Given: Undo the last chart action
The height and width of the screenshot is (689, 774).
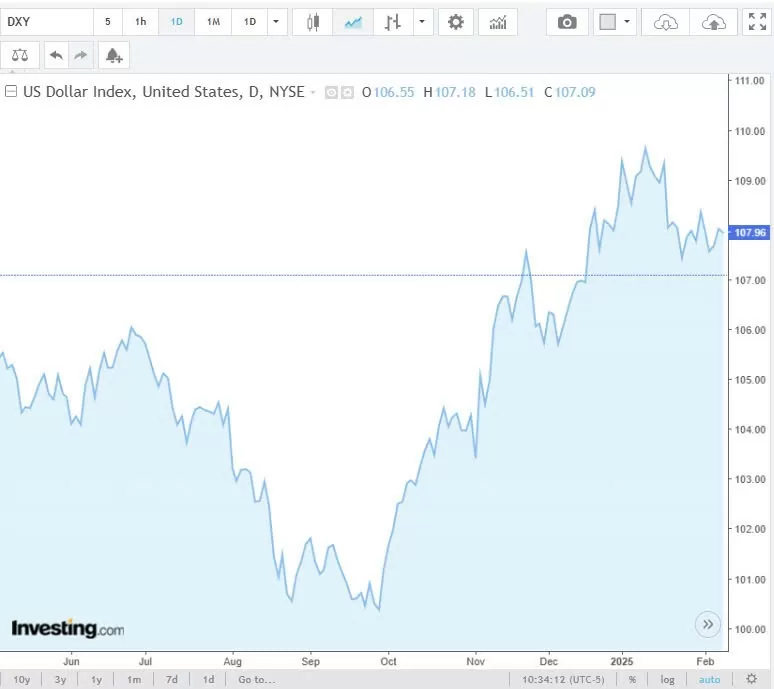Looking at the screenshot, I should [x=56, y=55].
